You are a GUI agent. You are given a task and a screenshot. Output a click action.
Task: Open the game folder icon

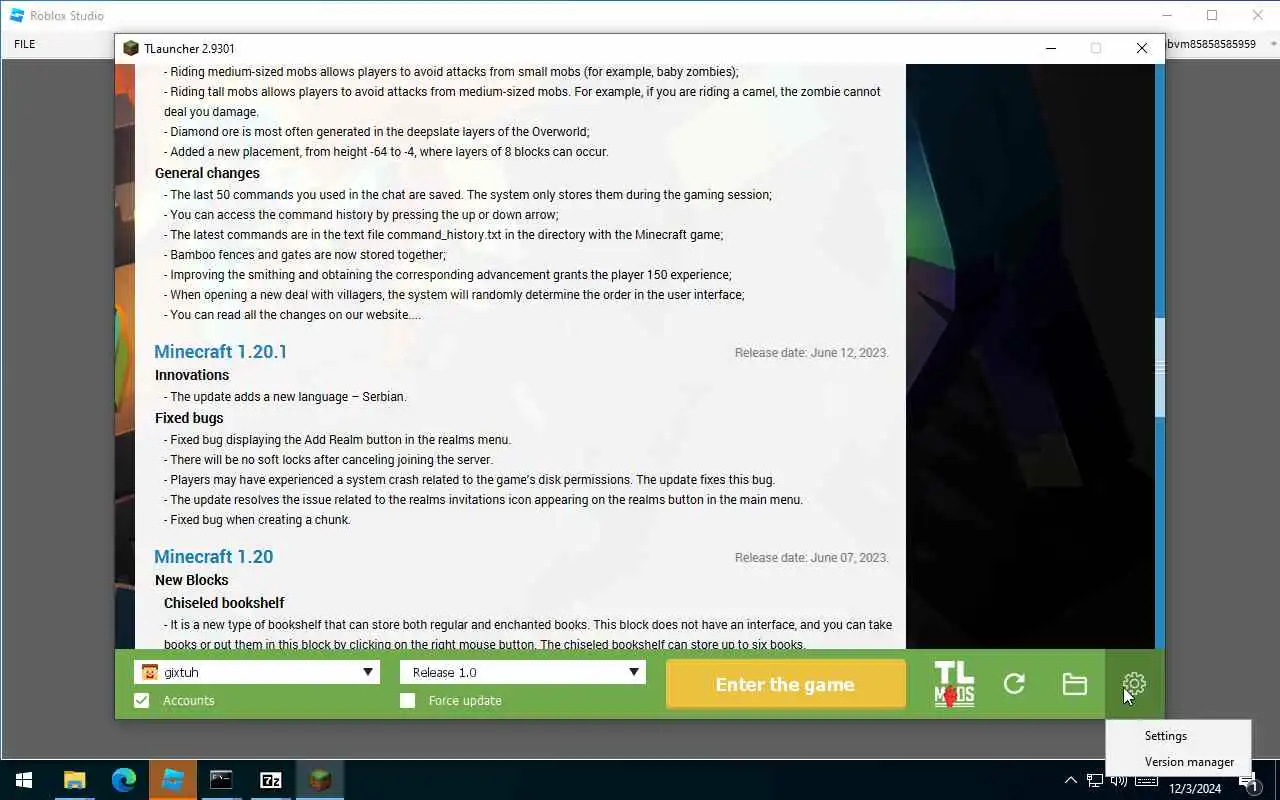[1075, 684]
